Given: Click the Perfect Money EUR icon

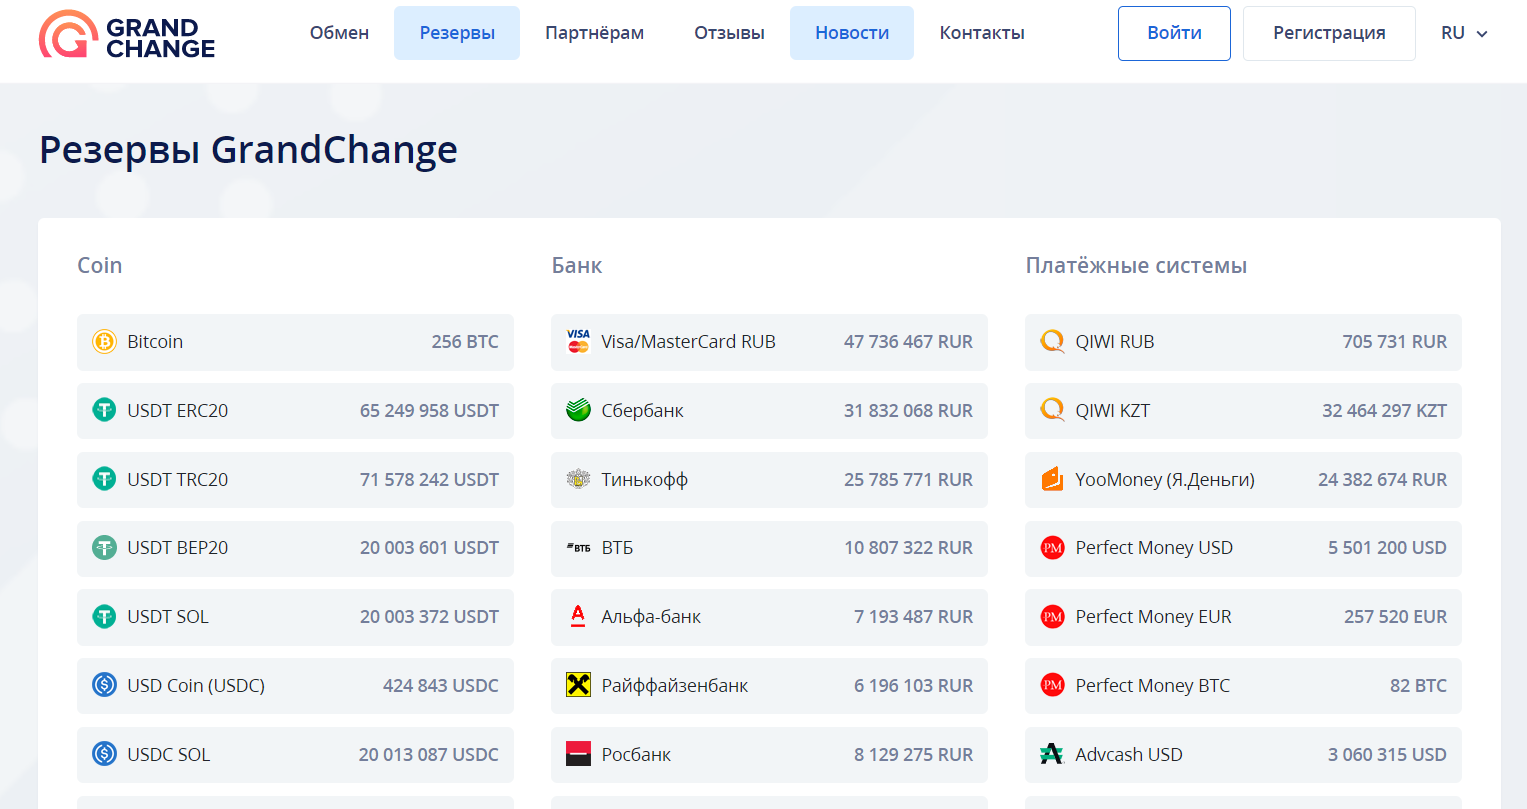Looking at the screenshot, I should pos(1052,617).
